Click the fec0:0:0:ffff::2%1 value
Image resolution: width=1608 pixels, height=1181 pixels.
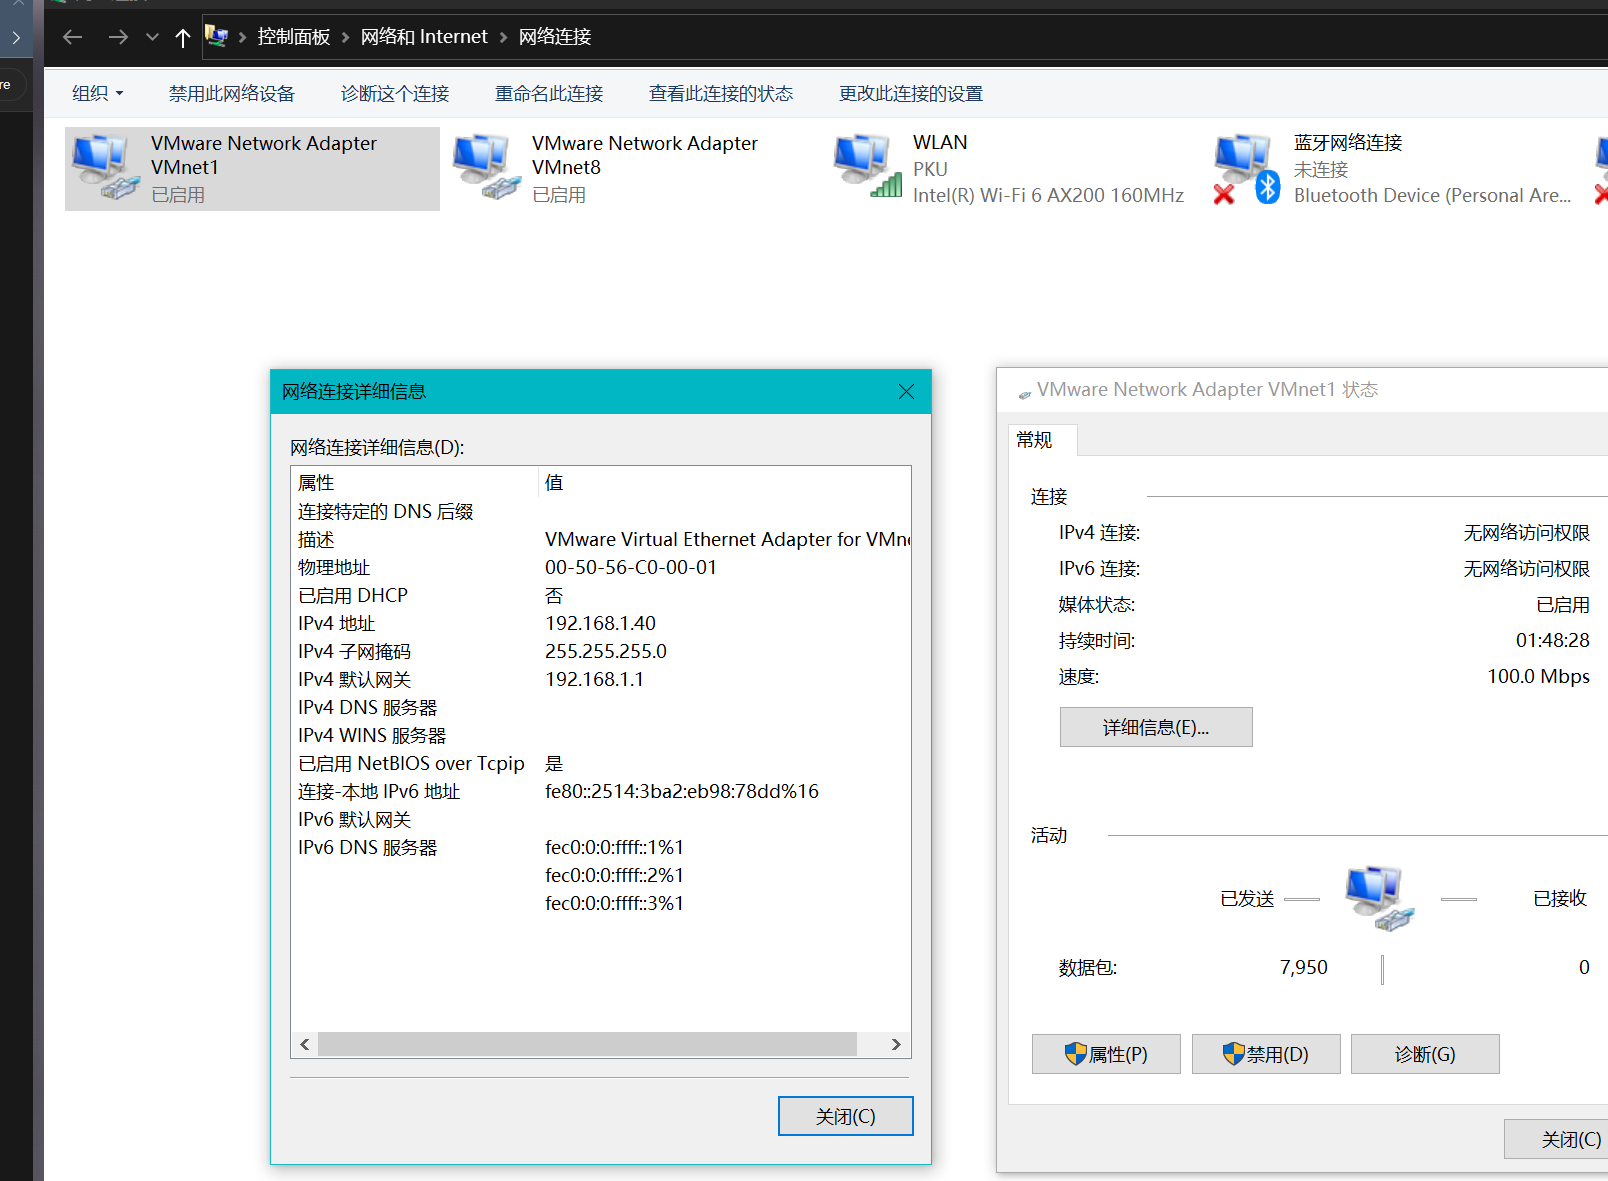point(614,875)
